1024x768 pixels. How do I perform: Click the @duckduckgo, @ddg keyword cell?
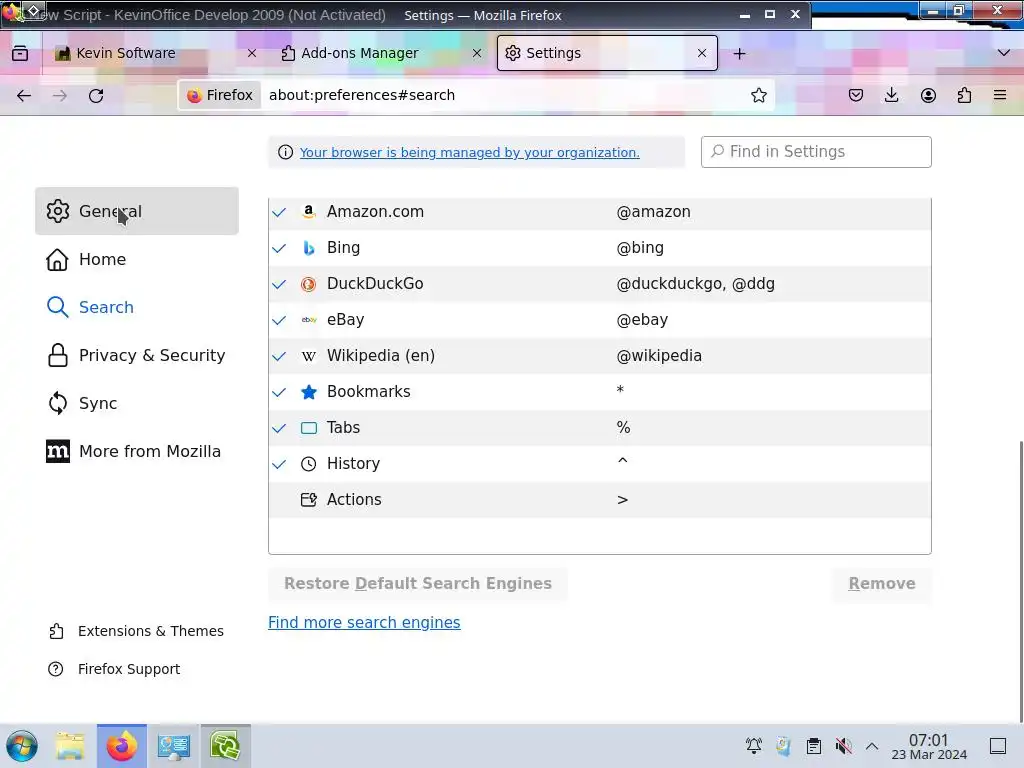(x=696, y=283)
